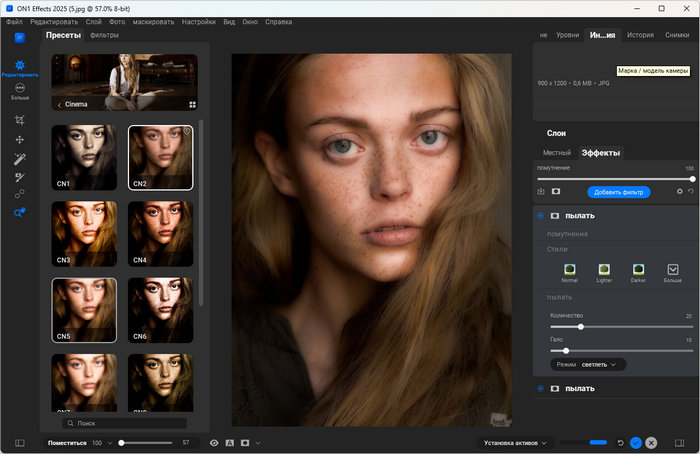Click the heart favorite icon on CN2
700x454 pixels.
coord(186,131)
